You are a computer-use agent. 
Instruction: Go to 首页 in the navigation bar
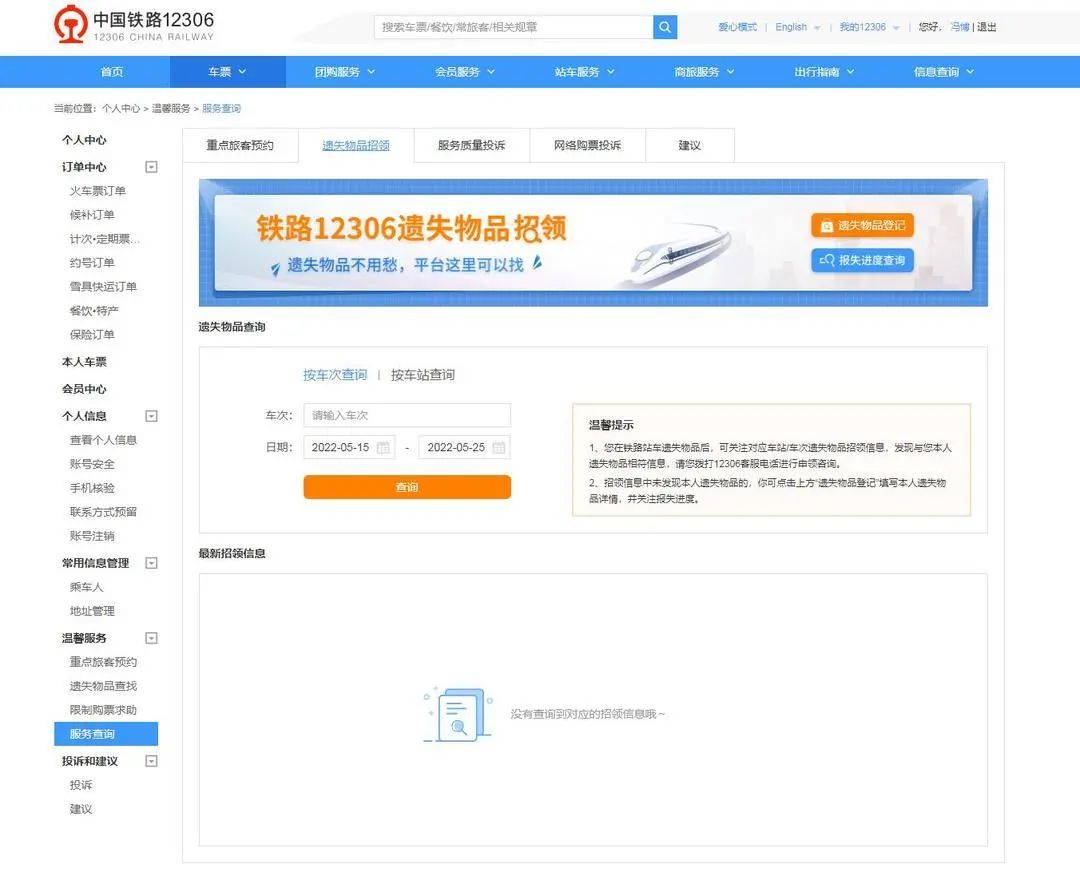pyautogui.click(x=112, y=72)
